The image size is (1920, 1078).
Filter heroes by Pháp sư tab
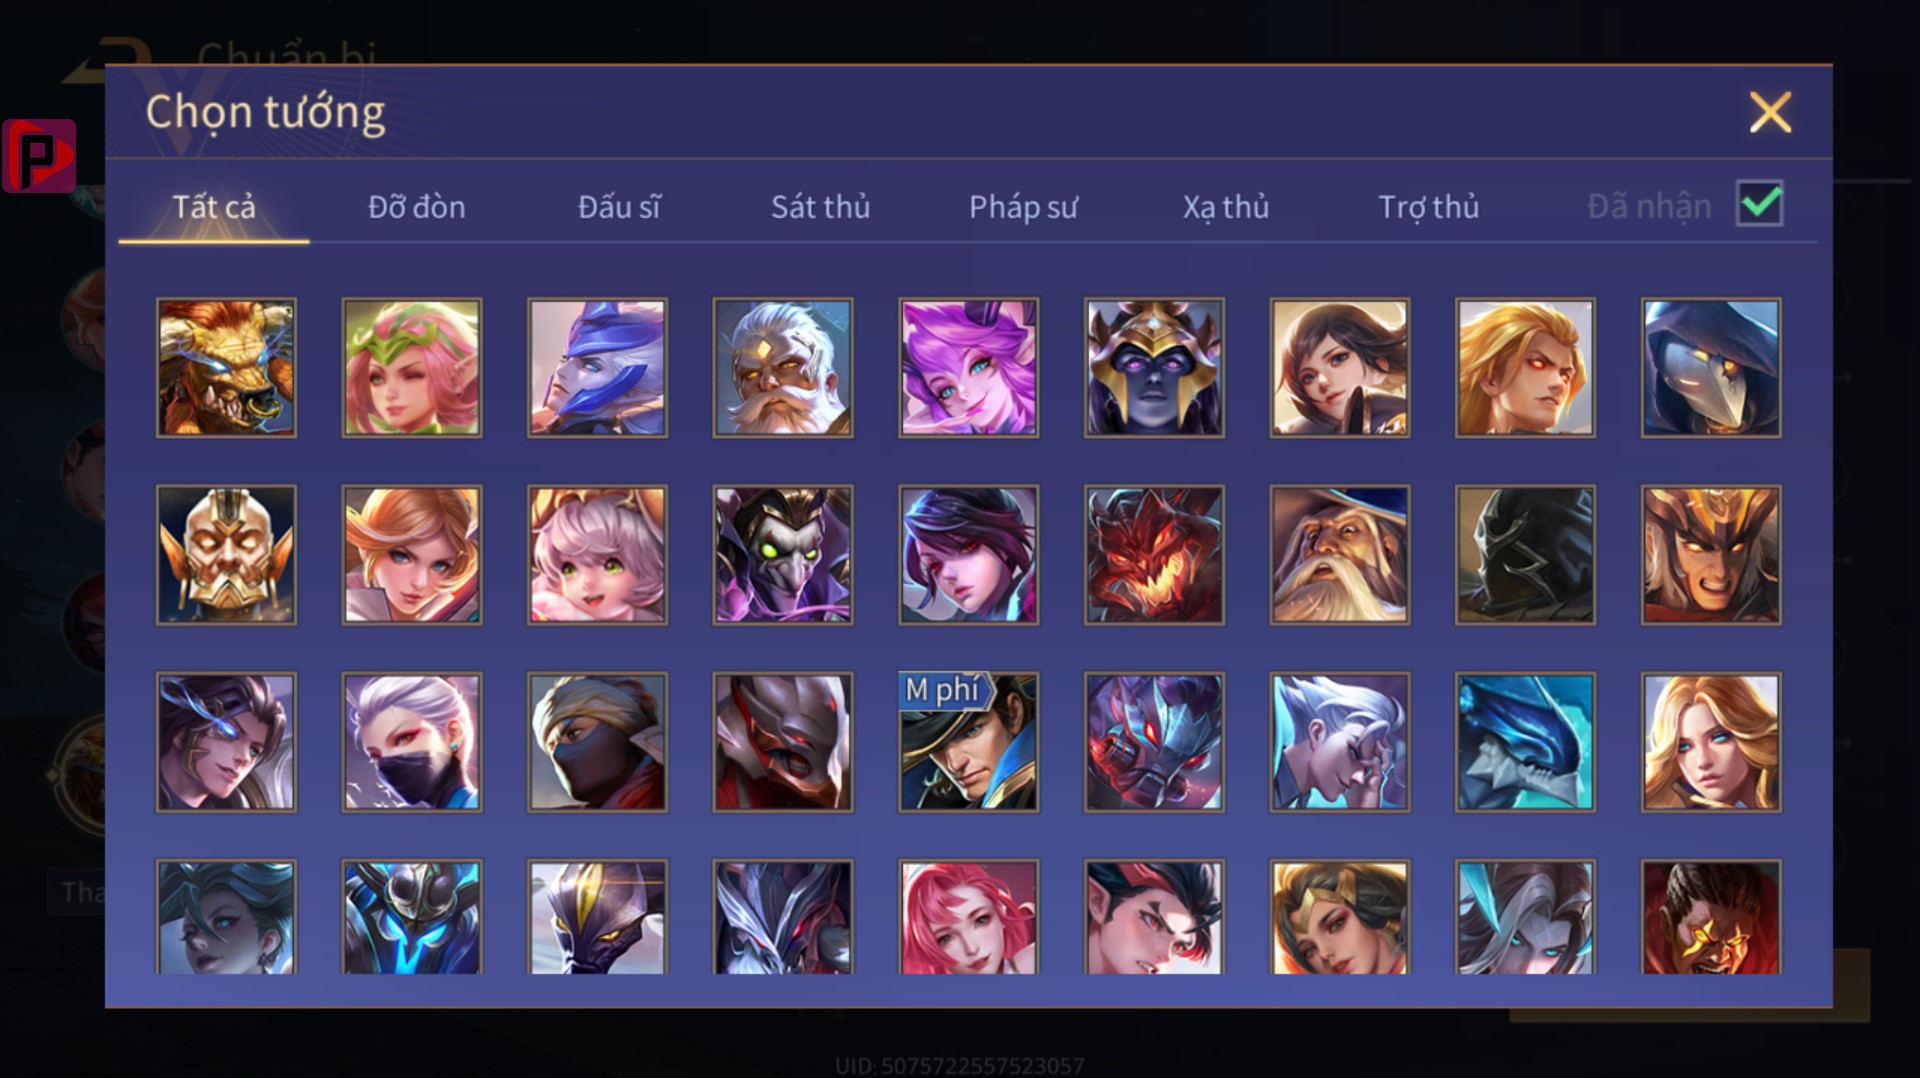click(x=1023, y=207)
